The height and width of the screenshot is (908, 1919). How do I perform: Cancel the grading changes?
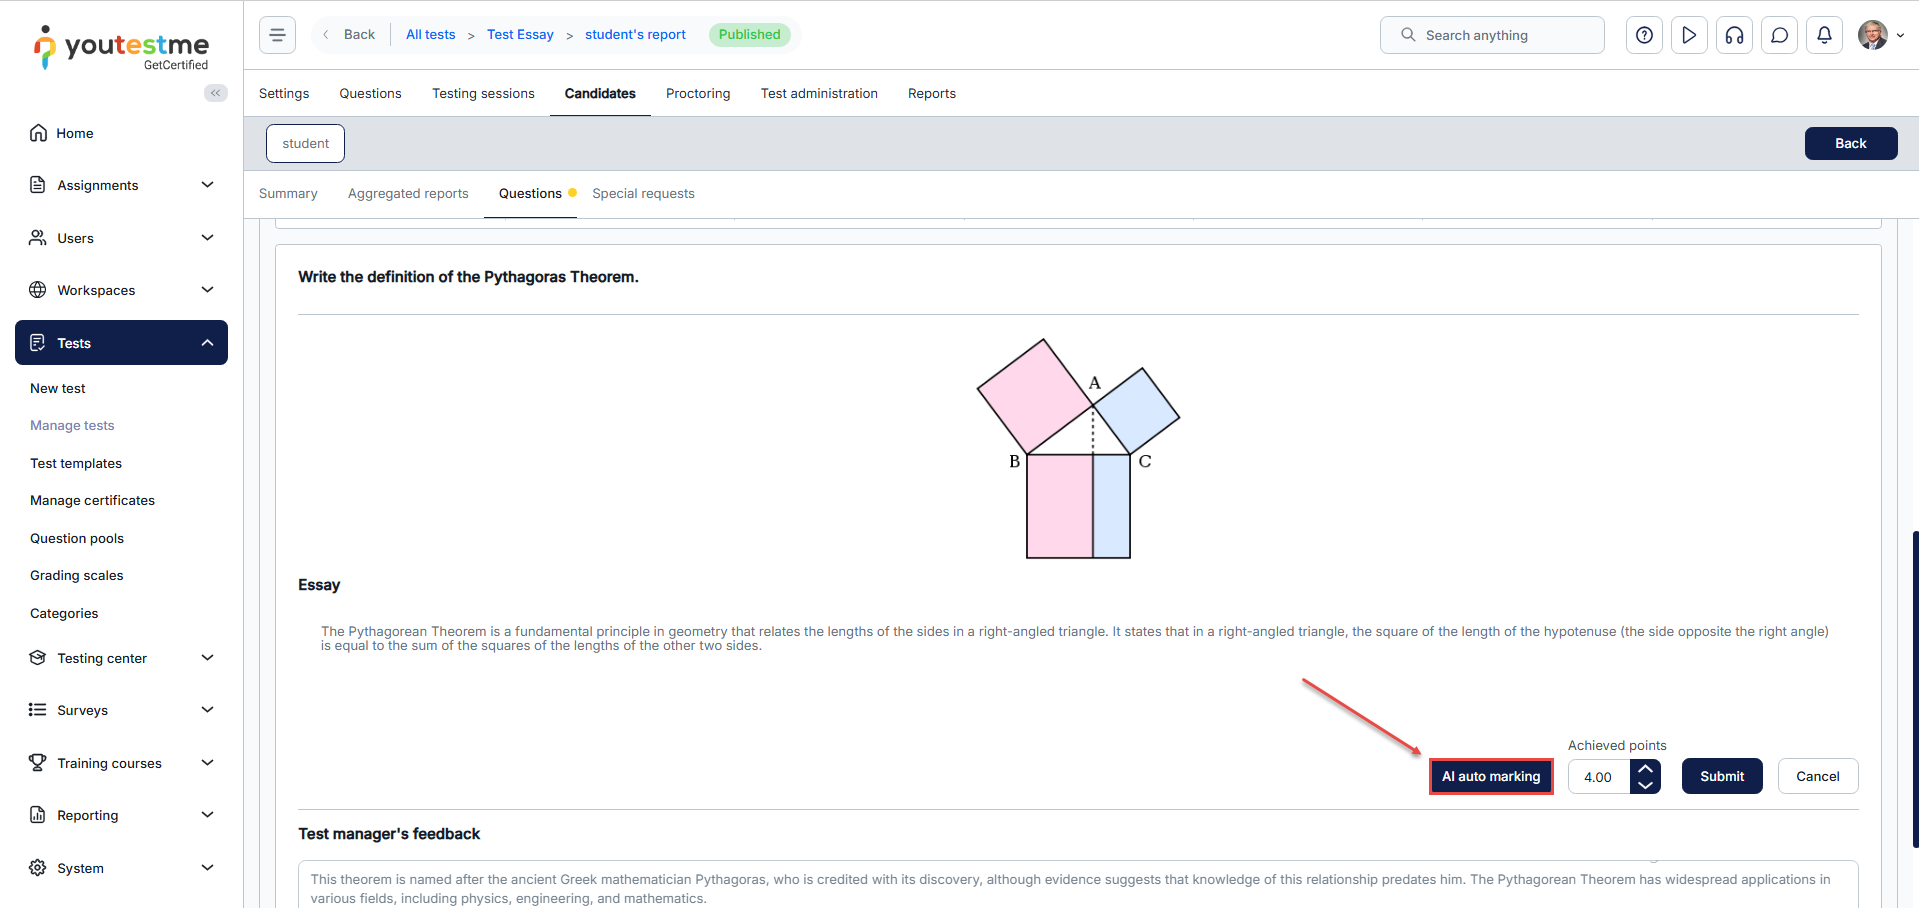[1818, 776]
